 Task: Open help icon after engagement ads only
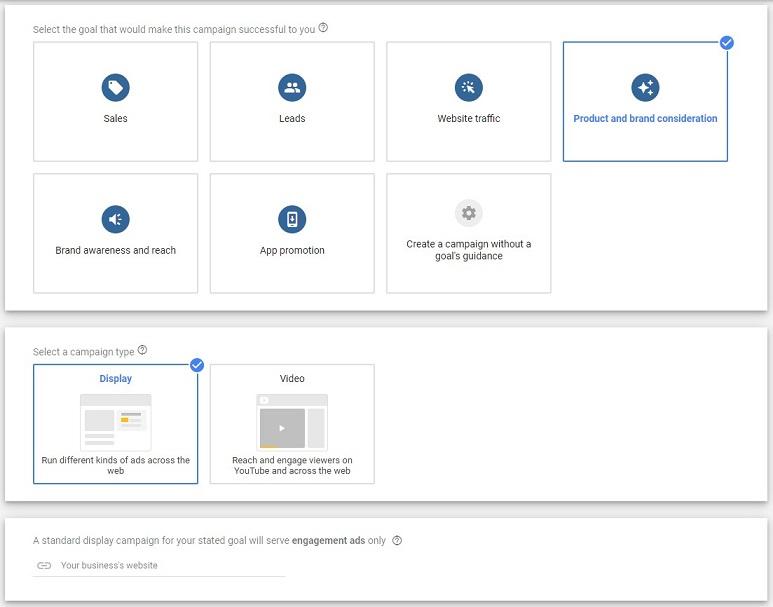point(397,540)
